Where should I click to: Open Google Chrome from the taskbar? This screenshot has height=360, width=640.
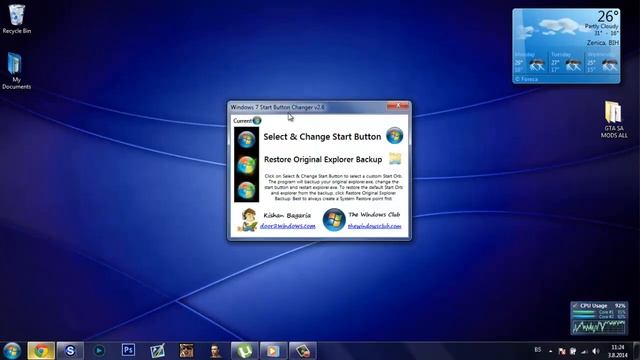41,351
